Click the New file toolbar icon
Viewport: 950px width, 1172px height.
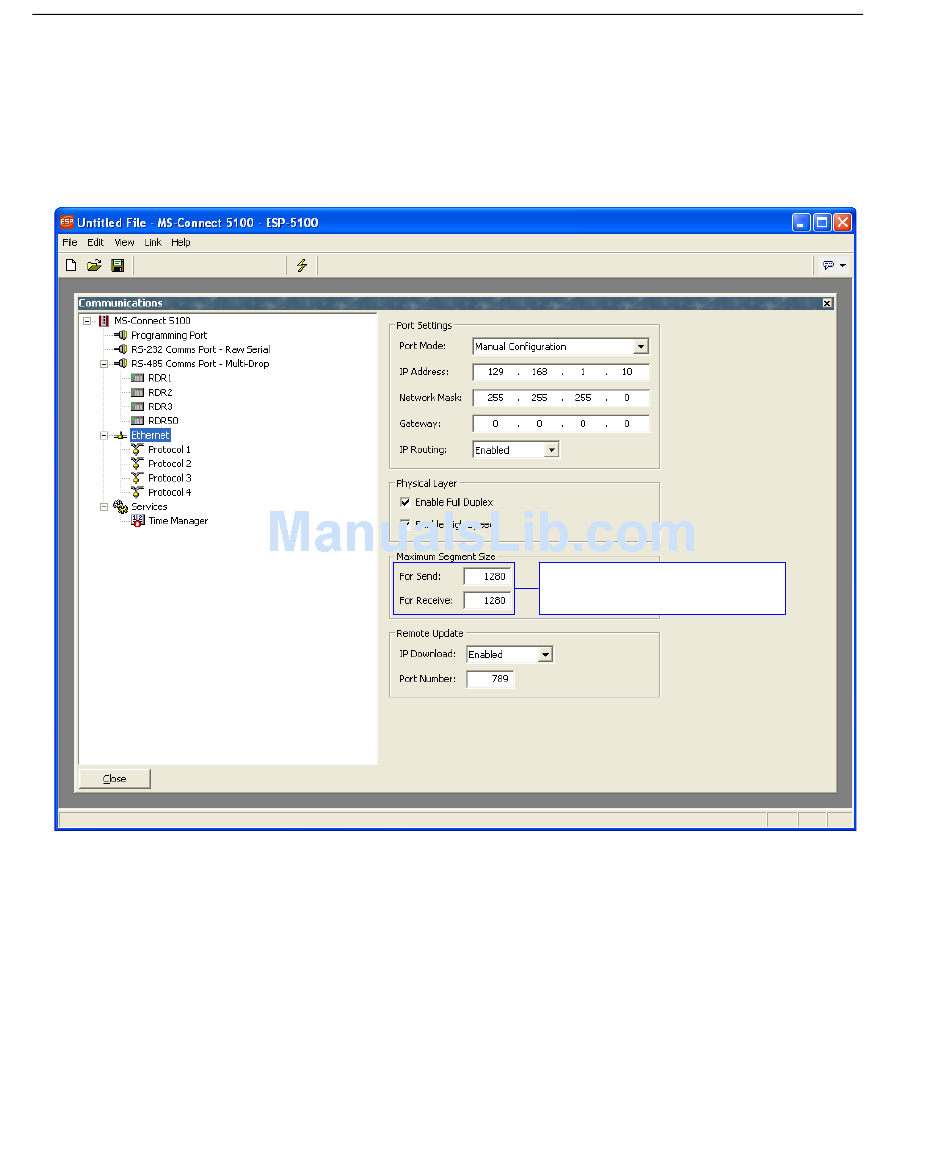[x=71, y=265]
